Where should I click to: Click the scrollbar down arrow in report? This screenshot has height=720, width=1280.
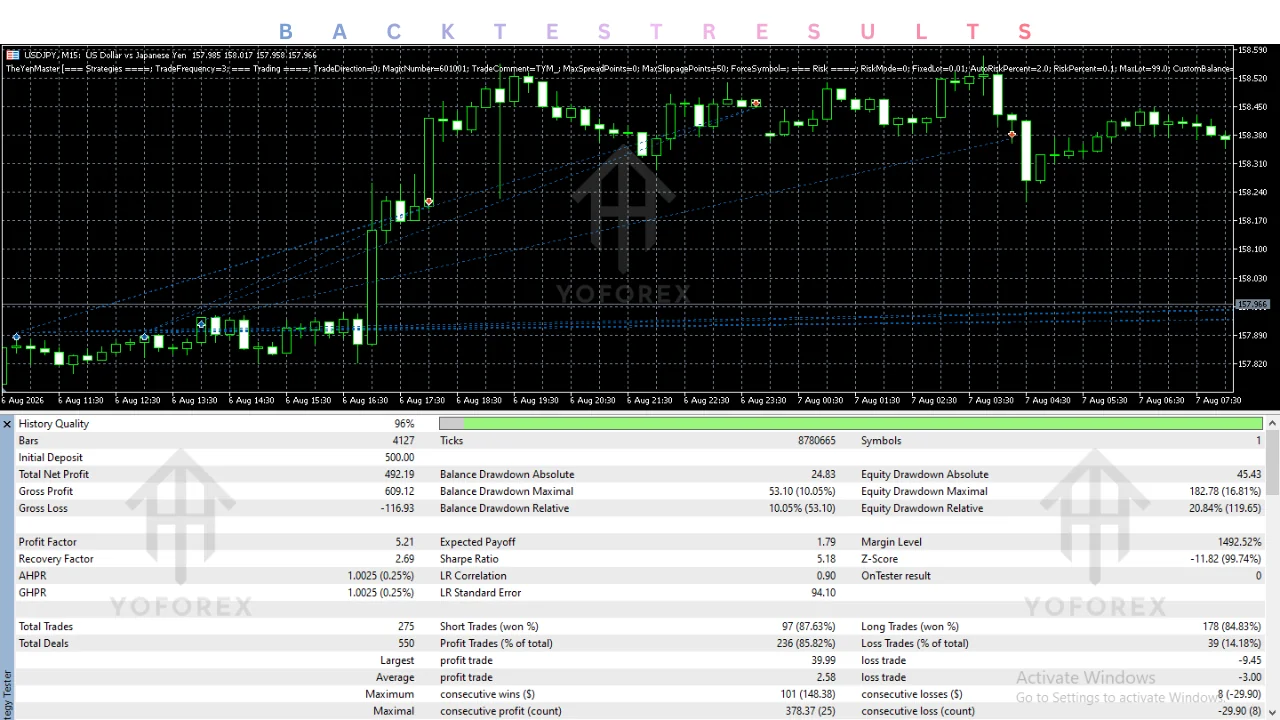tap(1272, 712)
